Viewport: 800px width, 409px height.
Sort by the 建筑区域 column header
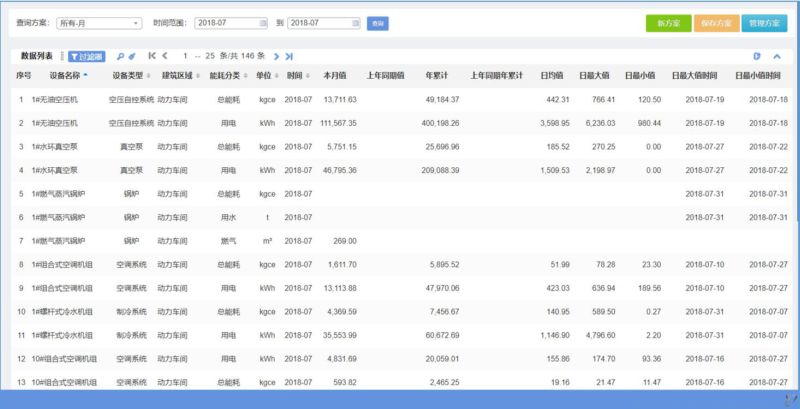coord(181,75)
